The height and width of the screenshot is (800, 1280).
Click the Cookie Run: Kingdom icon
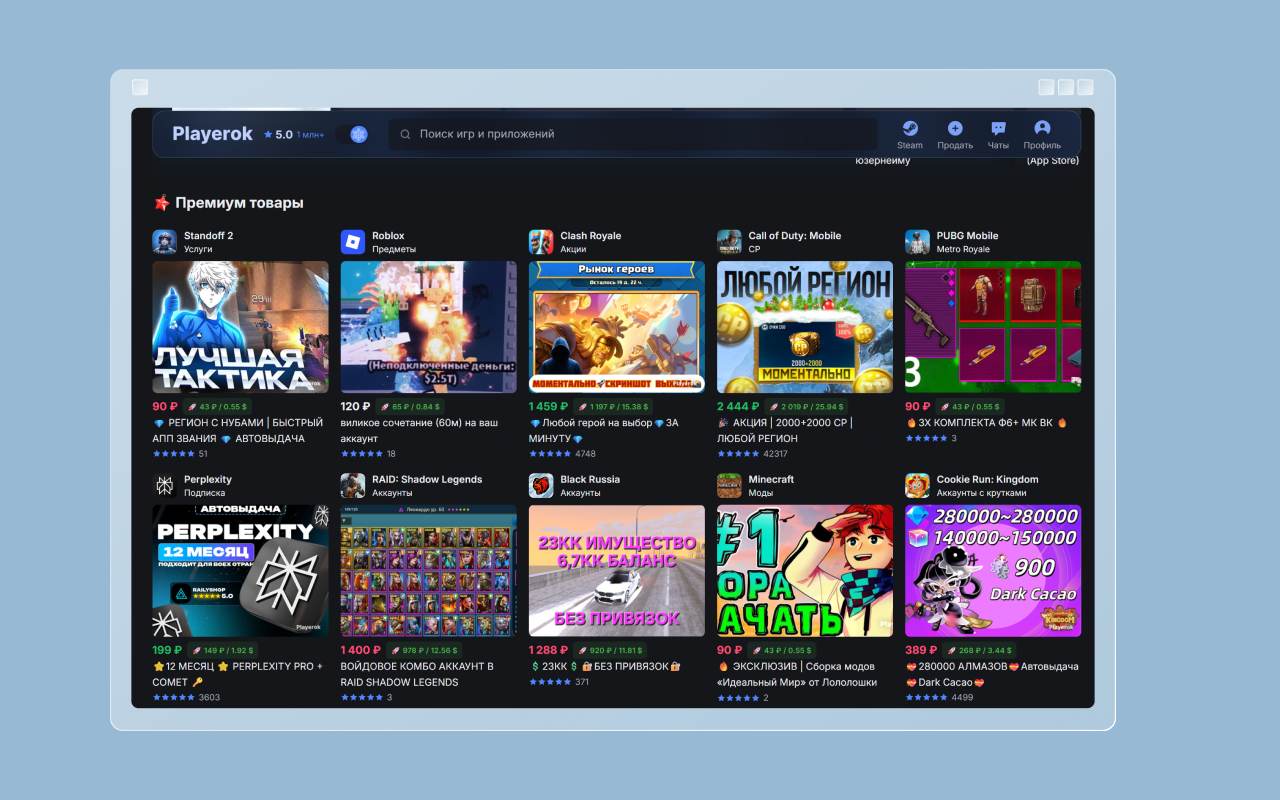point(917,486)
